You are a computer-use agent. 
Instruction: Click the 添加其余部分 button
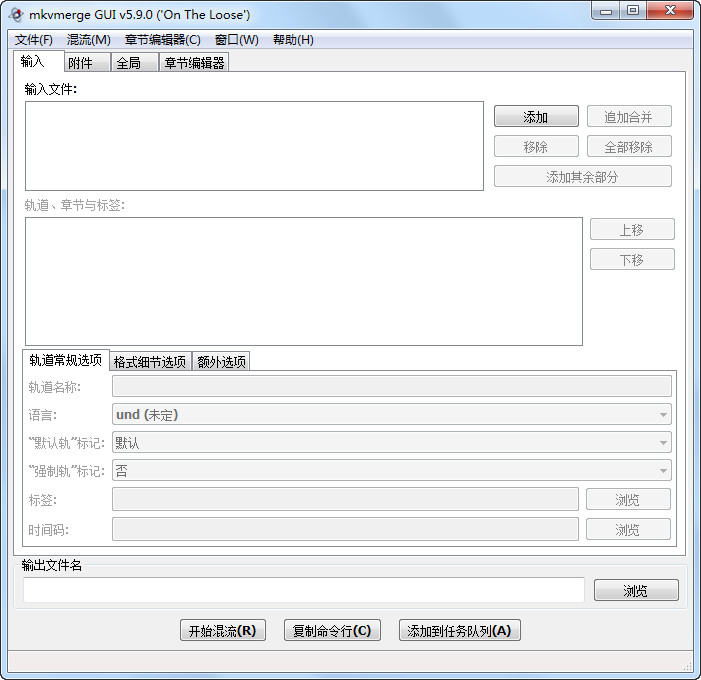pos(583,177)
